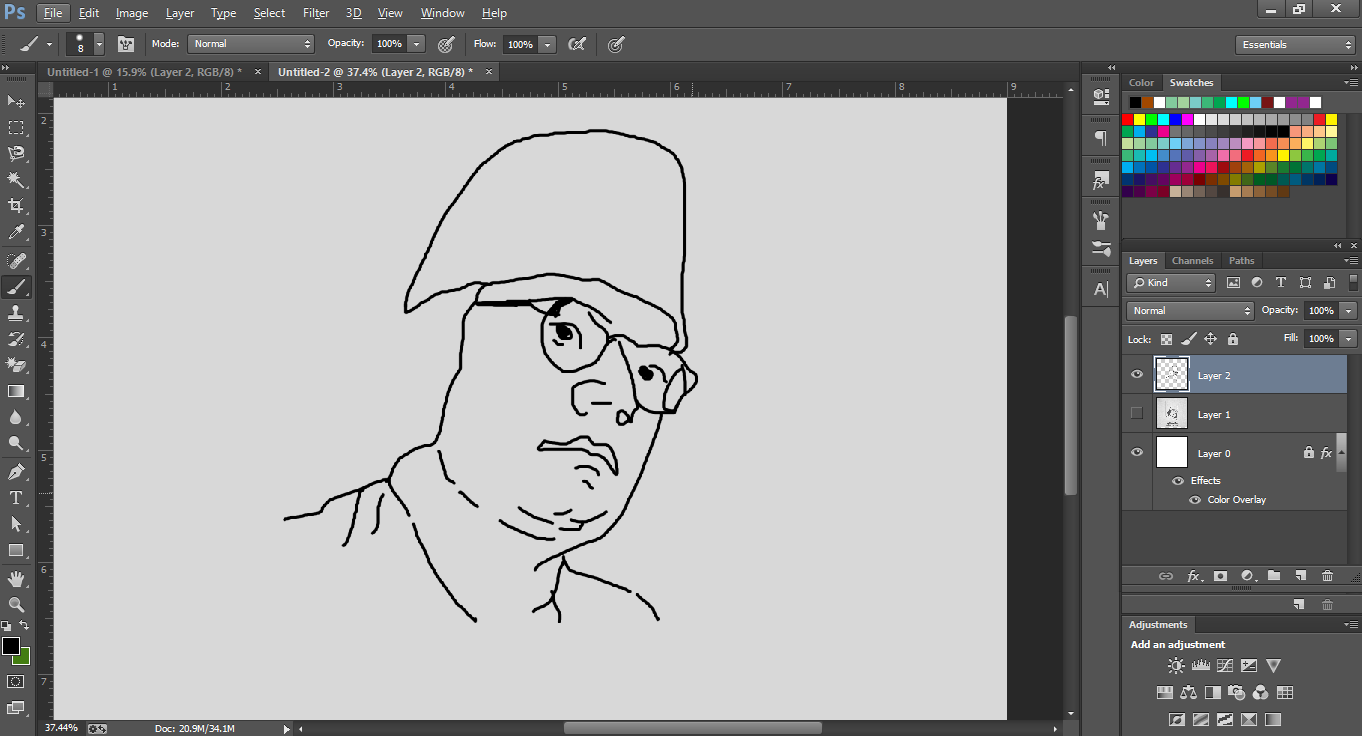Toggle Quick Mask mode
Viewport: 1362px width, 736px height.
(16, 682)
